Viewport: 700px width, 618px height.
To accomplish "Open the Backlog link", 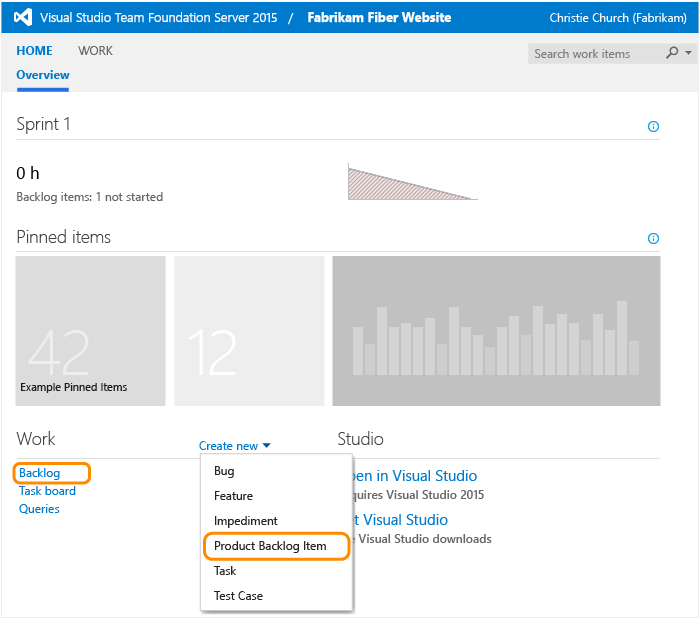I will (x=40, y=473).
